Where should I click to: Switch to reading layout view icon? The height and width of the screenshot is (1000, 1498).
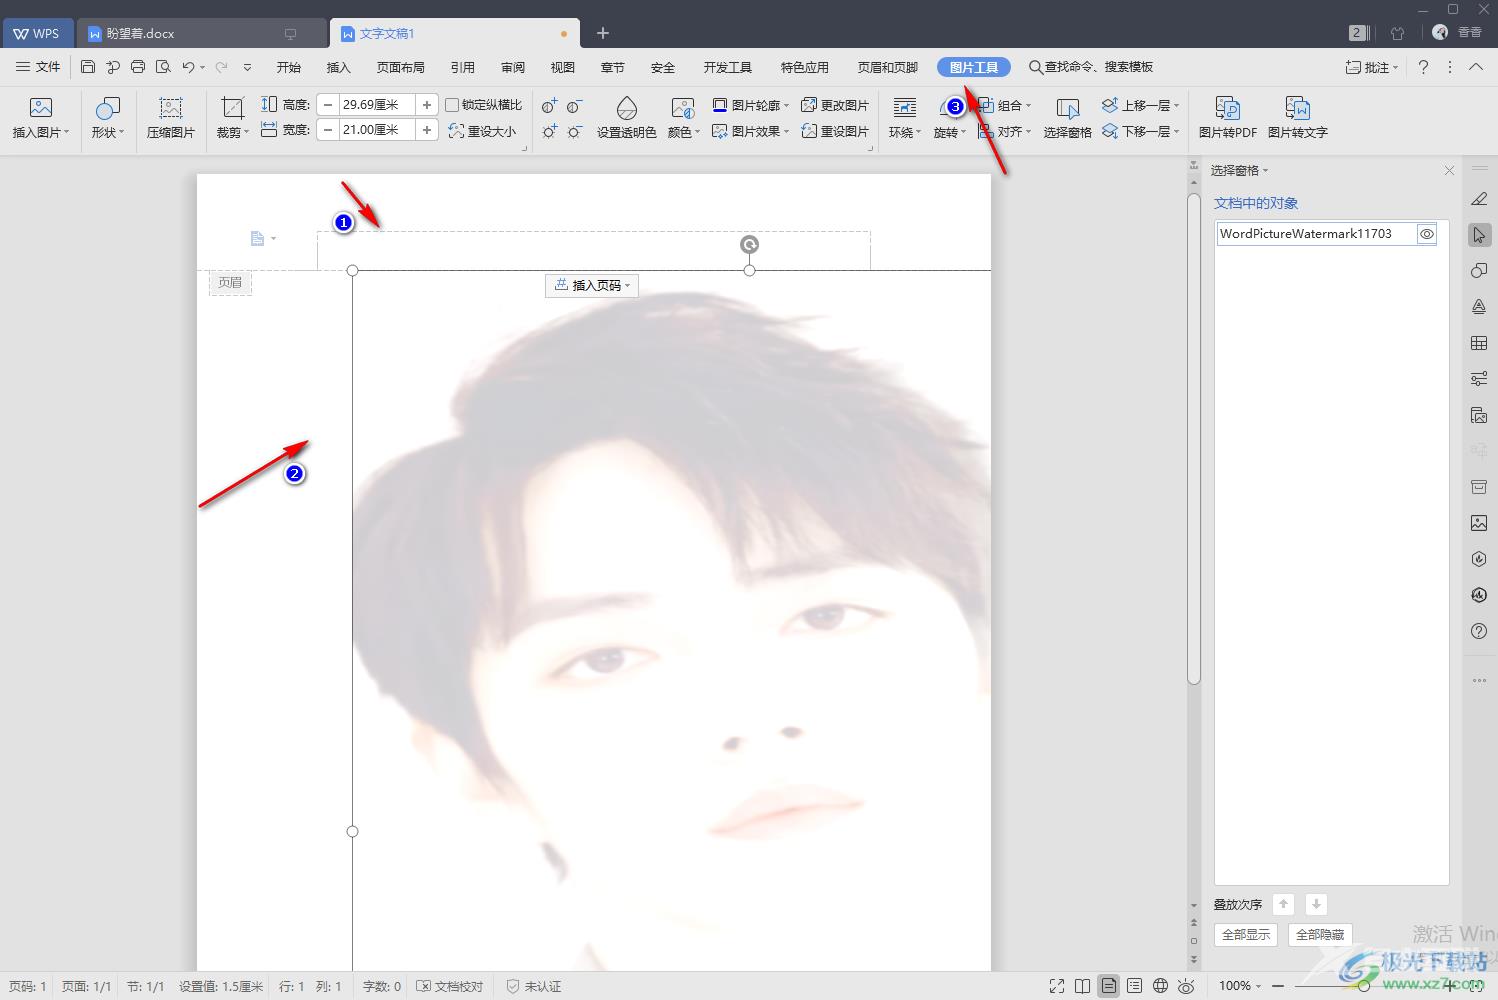[1083, 986]
